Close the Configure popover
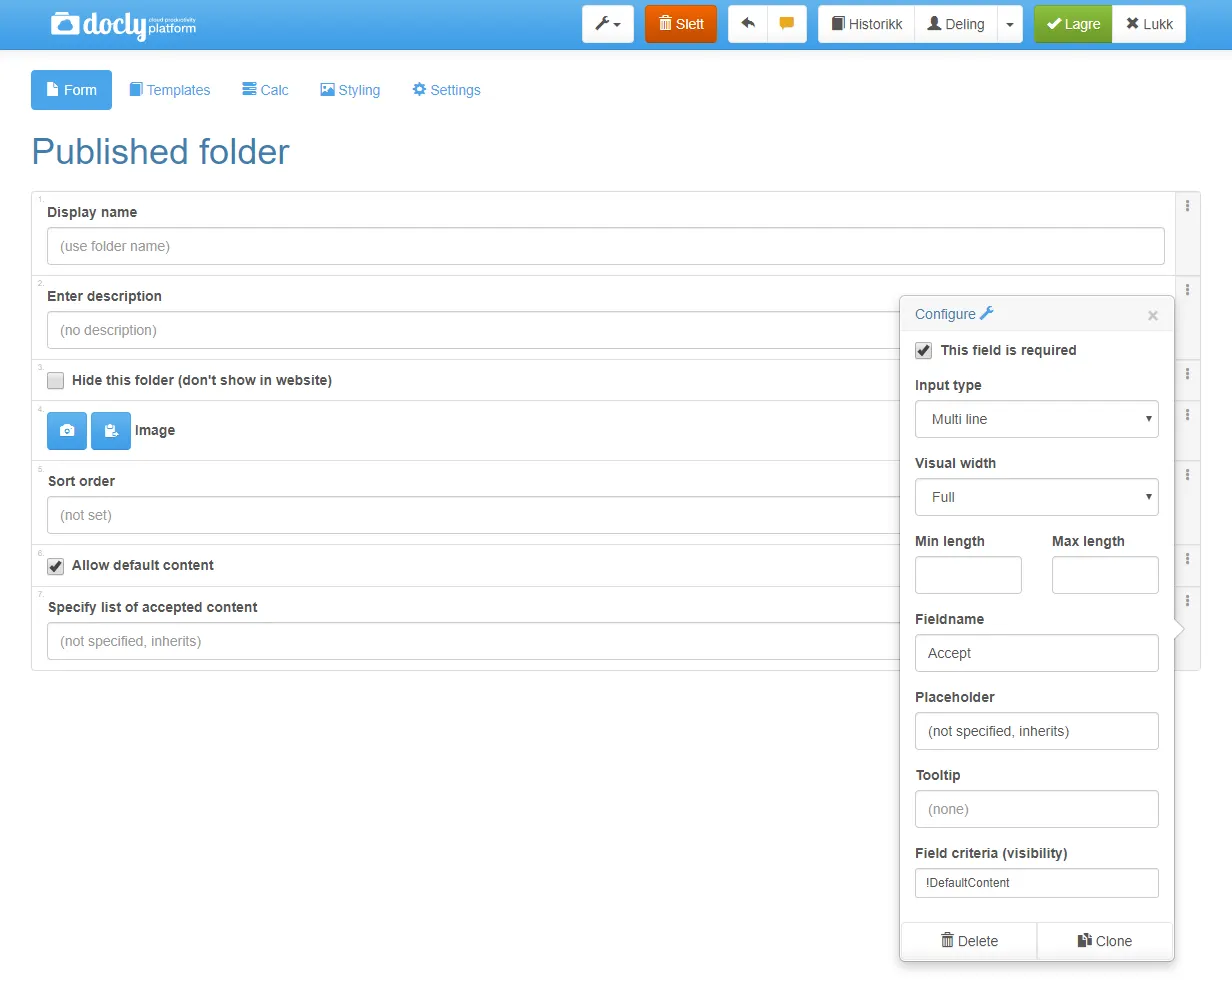 pyautogui.click(x=1153, y=316)
